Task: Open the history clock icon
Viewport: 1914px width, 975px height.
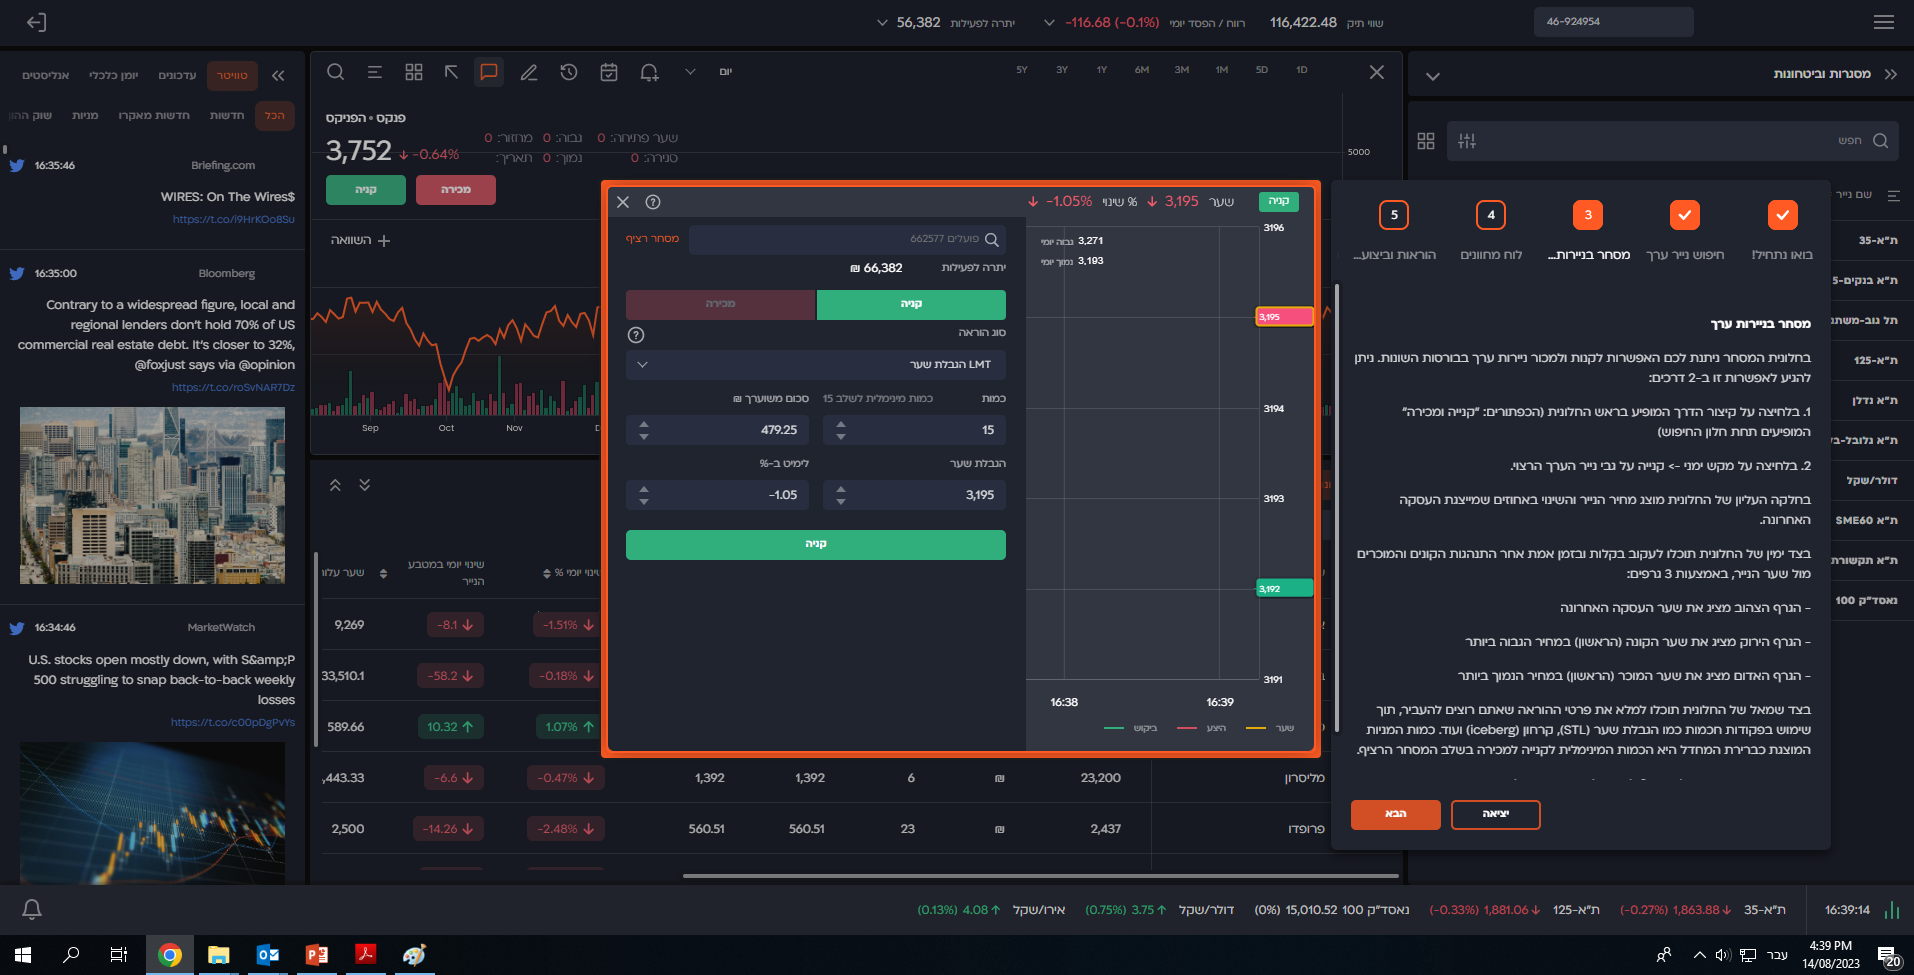Action: pos(569,72)
